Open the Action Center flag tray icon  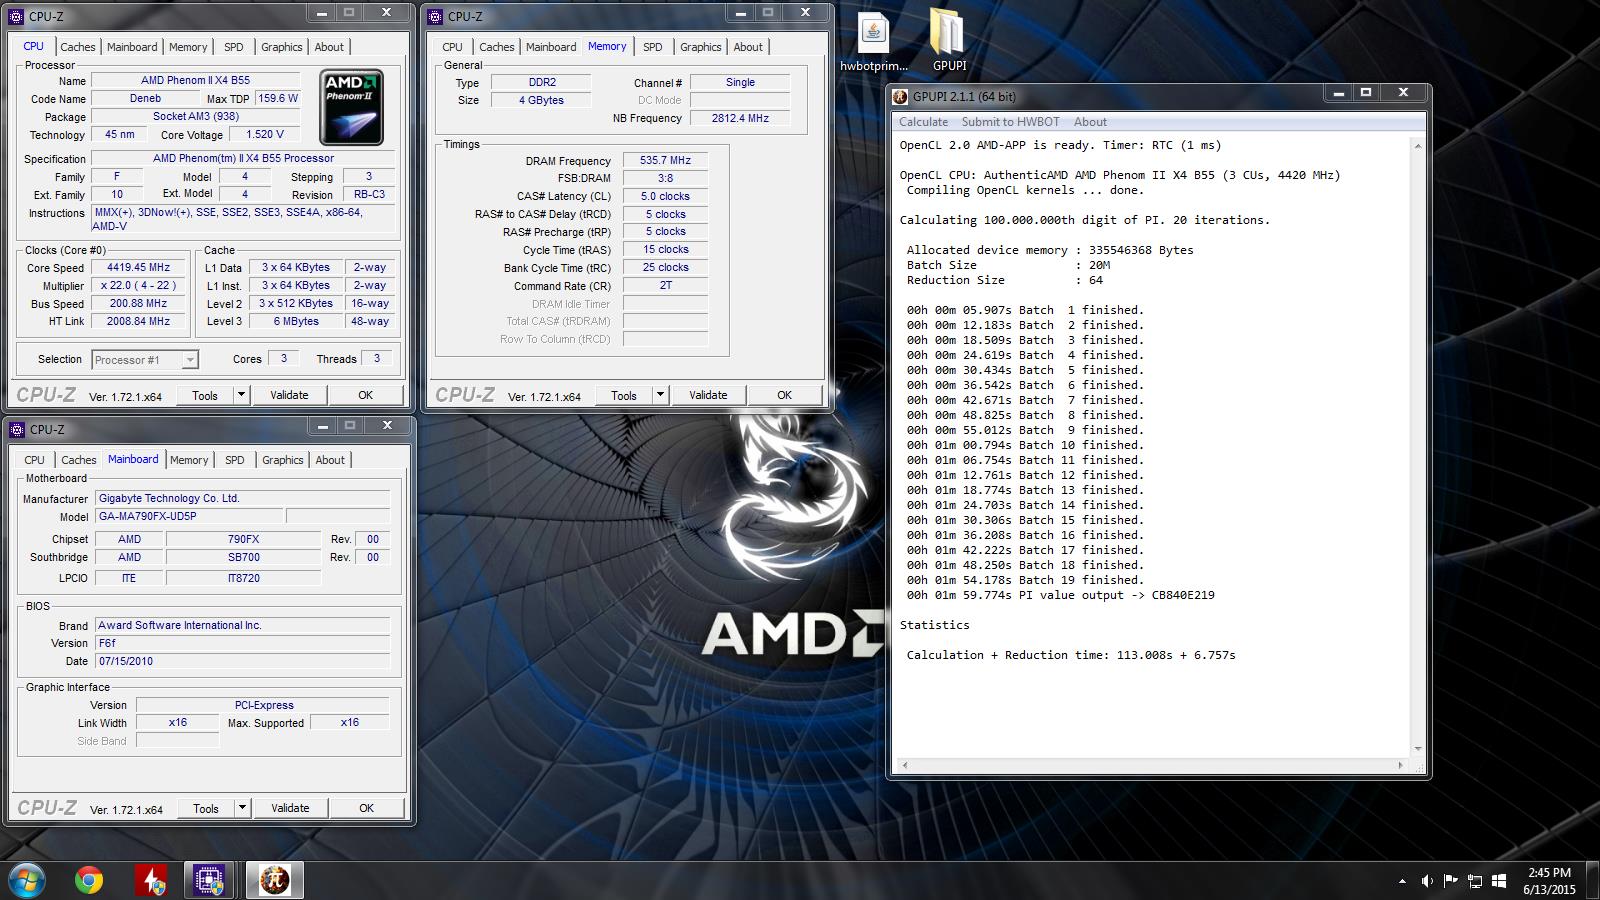click(x=1451, y=881)
